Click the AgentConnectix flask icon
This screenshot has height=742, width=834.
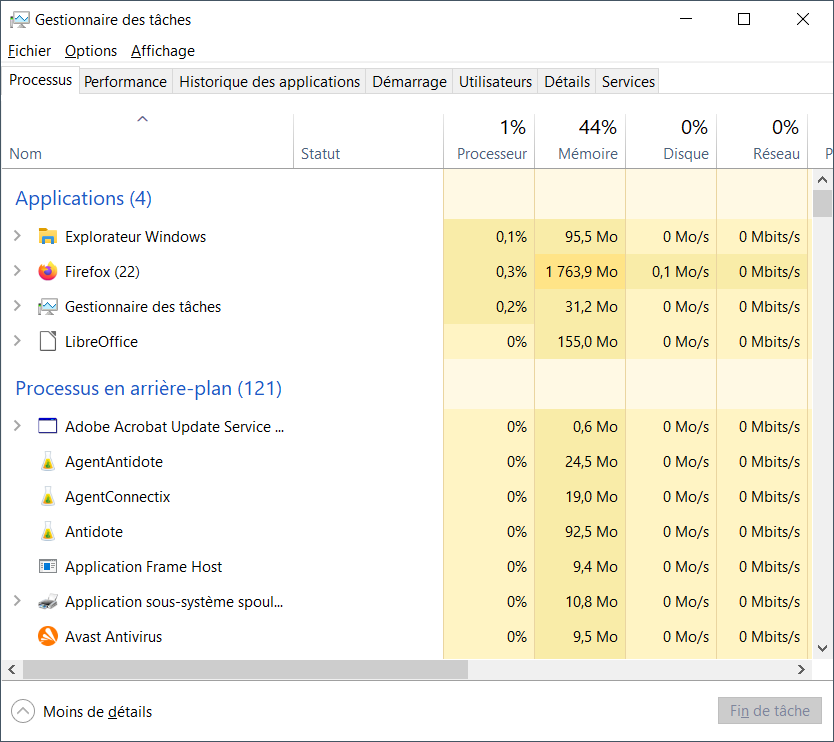click(x=48, y=496)
